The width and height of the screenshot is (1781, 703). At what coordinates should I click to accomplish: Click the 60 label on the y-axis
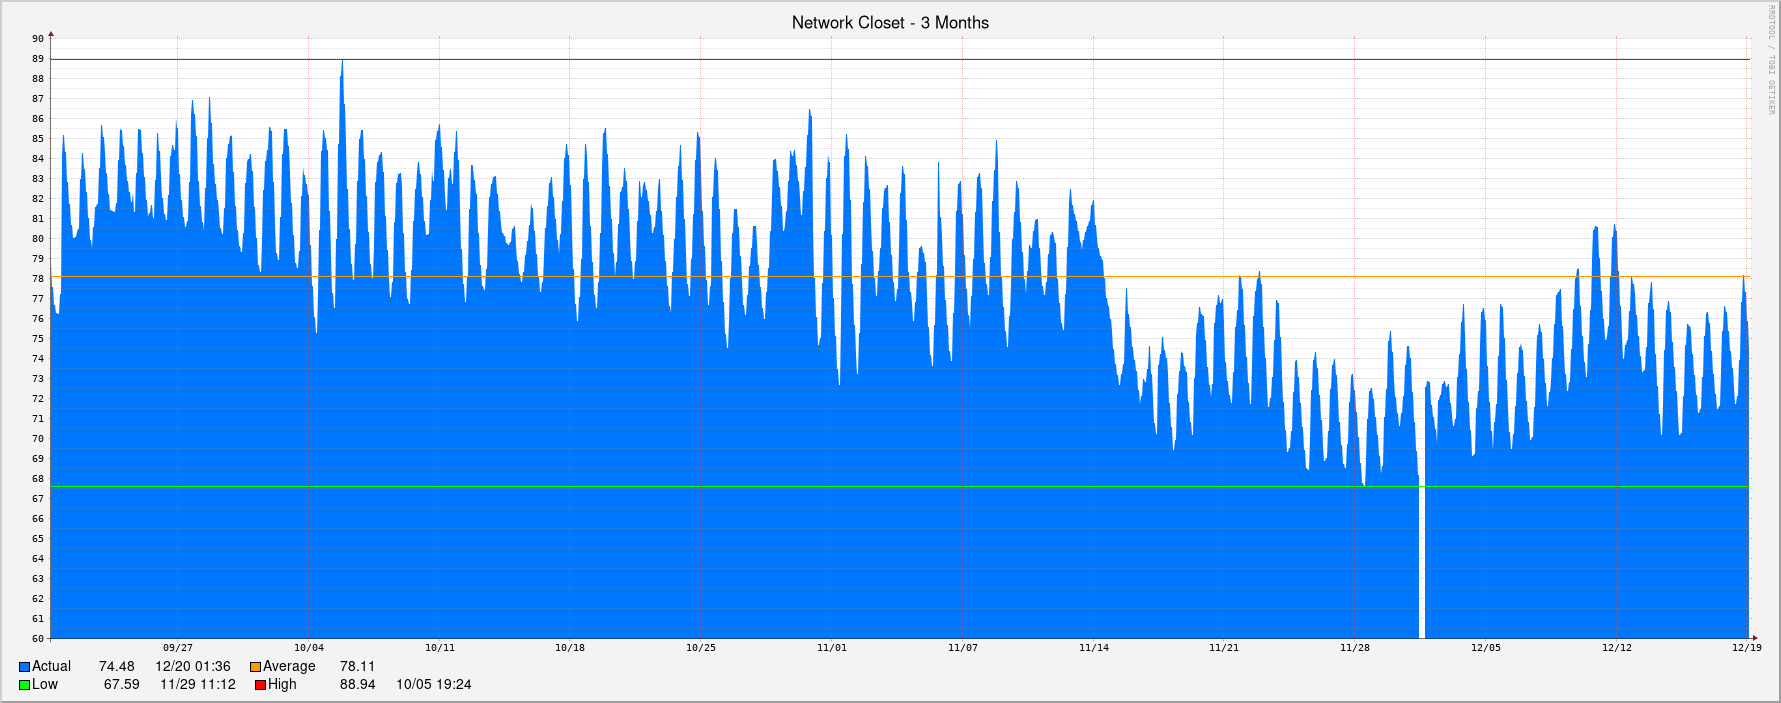tap(38, 639)
